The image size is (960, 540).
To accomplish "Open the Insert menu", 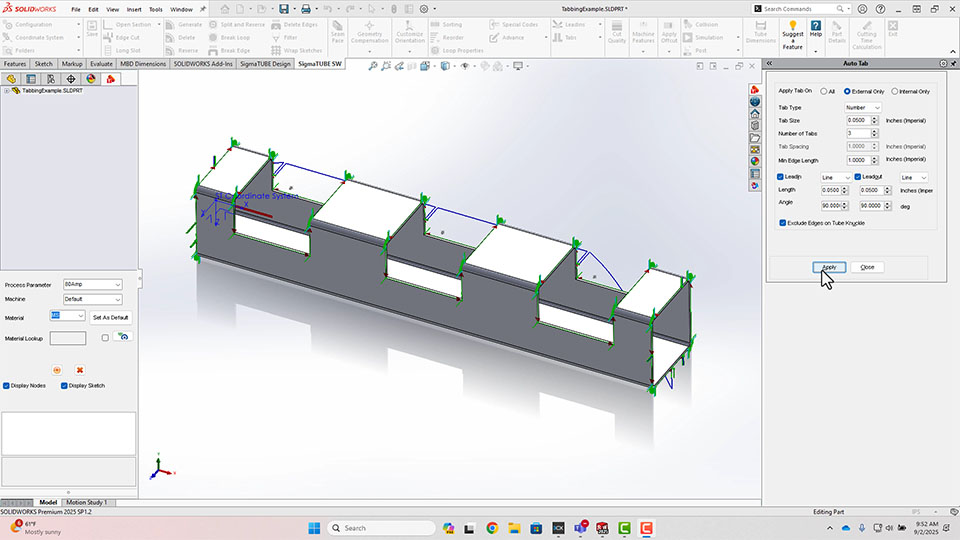I will (134, 9).
